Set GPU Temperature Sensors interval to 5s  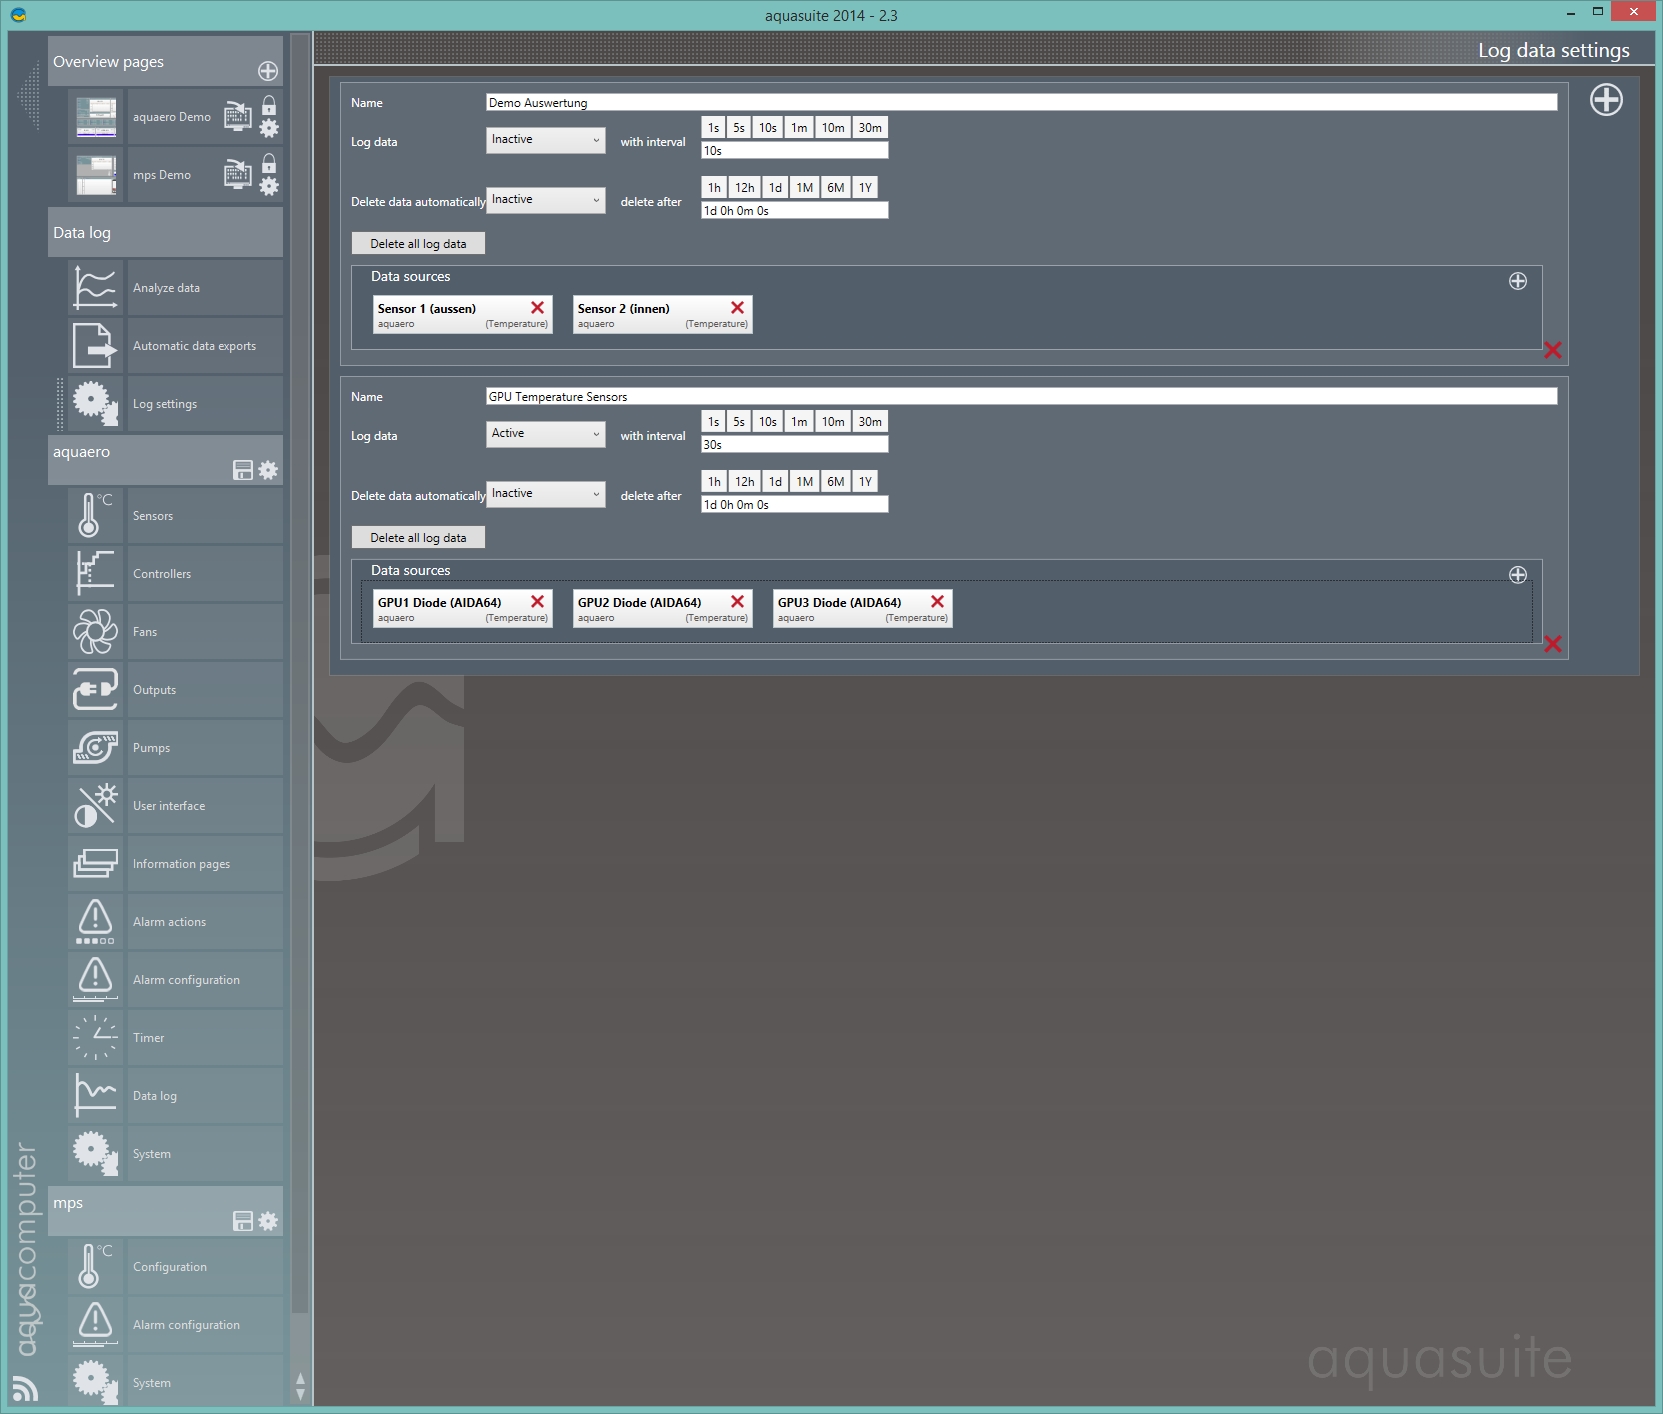(739, 422)
